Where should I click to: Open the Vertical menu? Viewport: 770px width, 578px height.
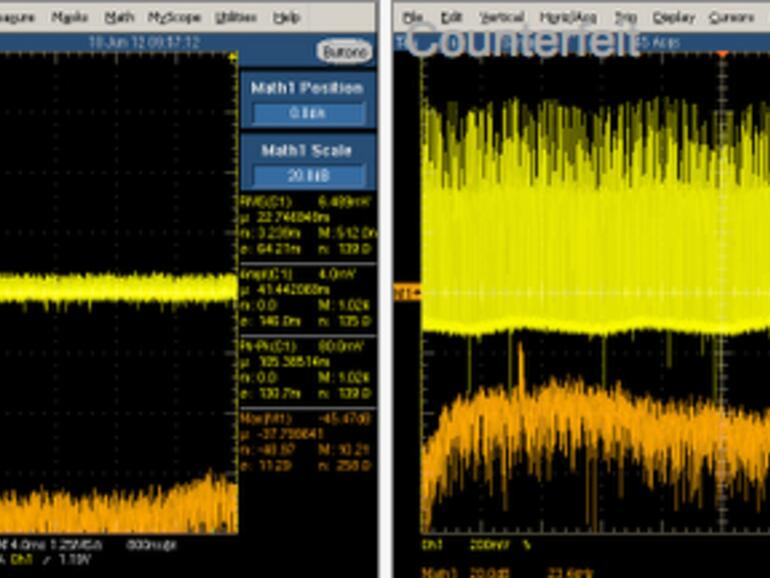tap(501, 17)
